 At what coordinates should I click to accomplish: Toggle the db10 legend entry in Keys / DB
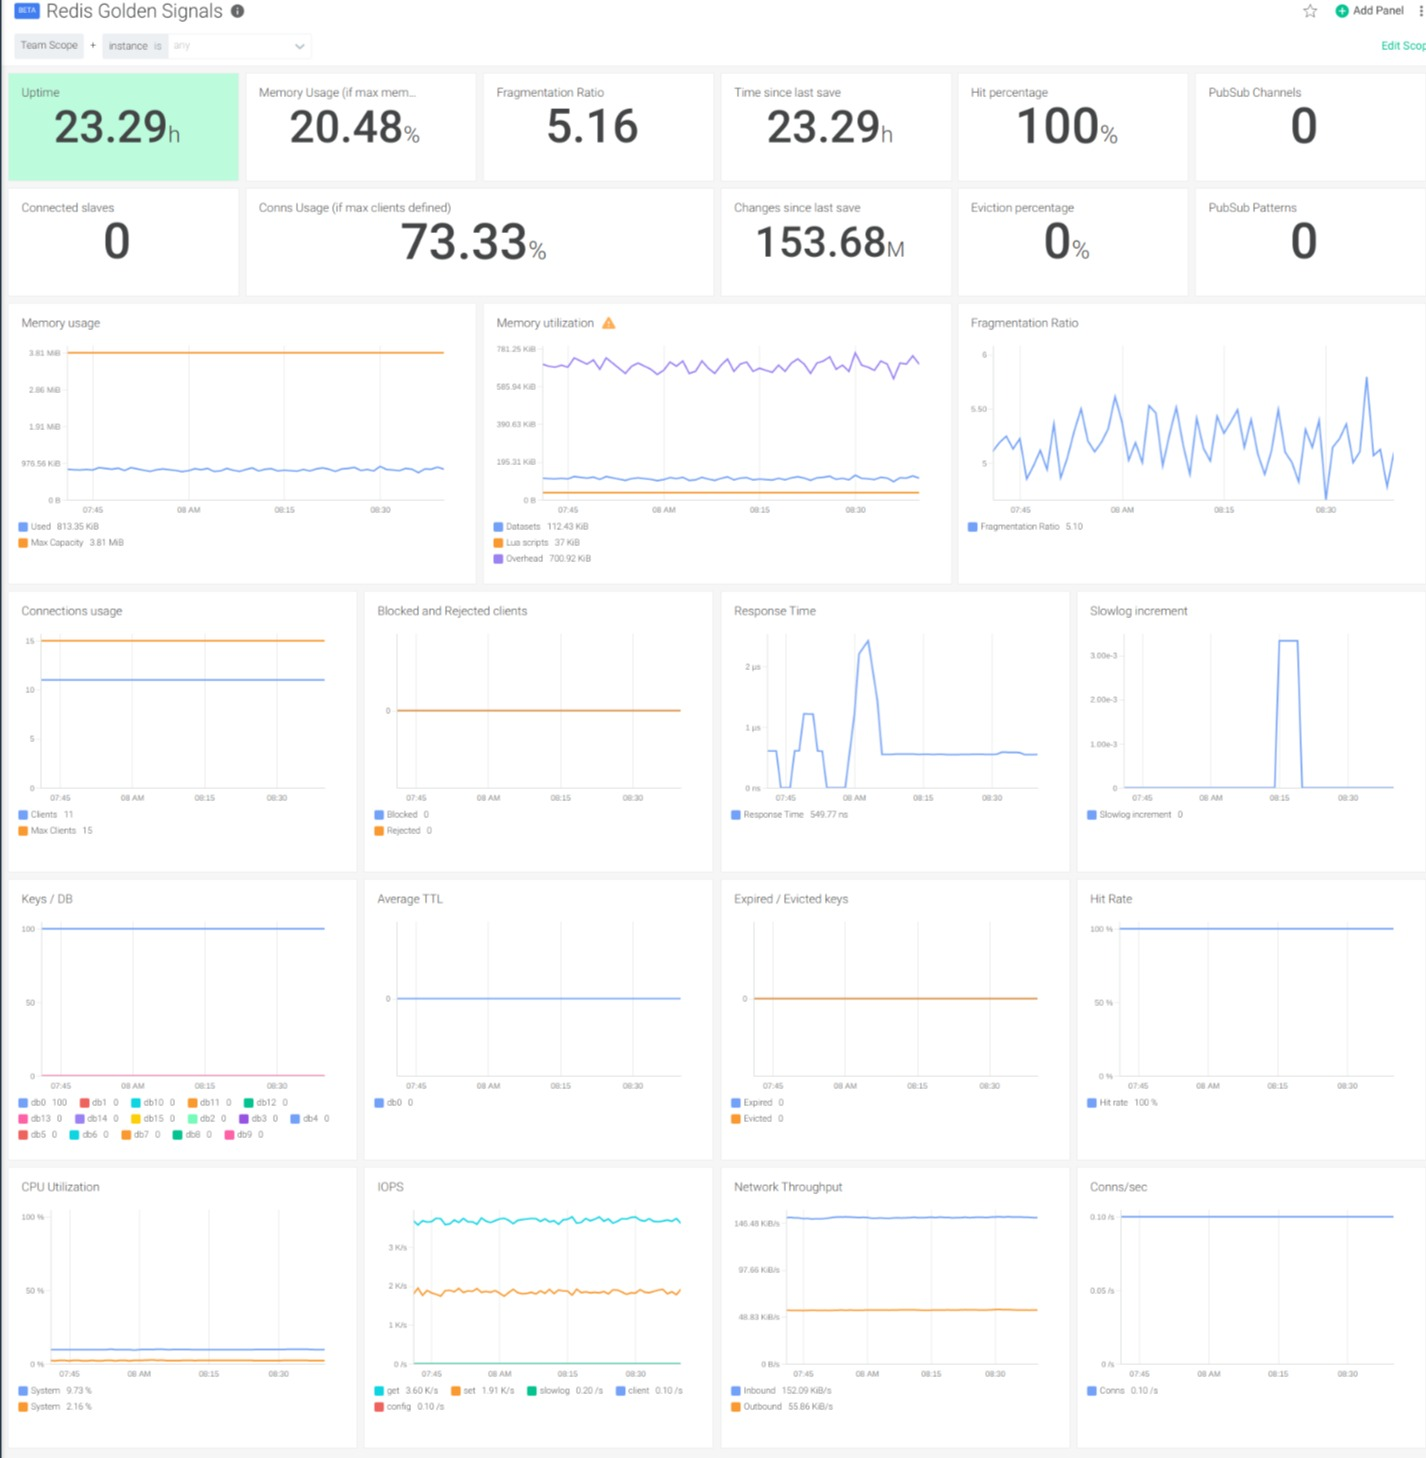(153, 1102)
